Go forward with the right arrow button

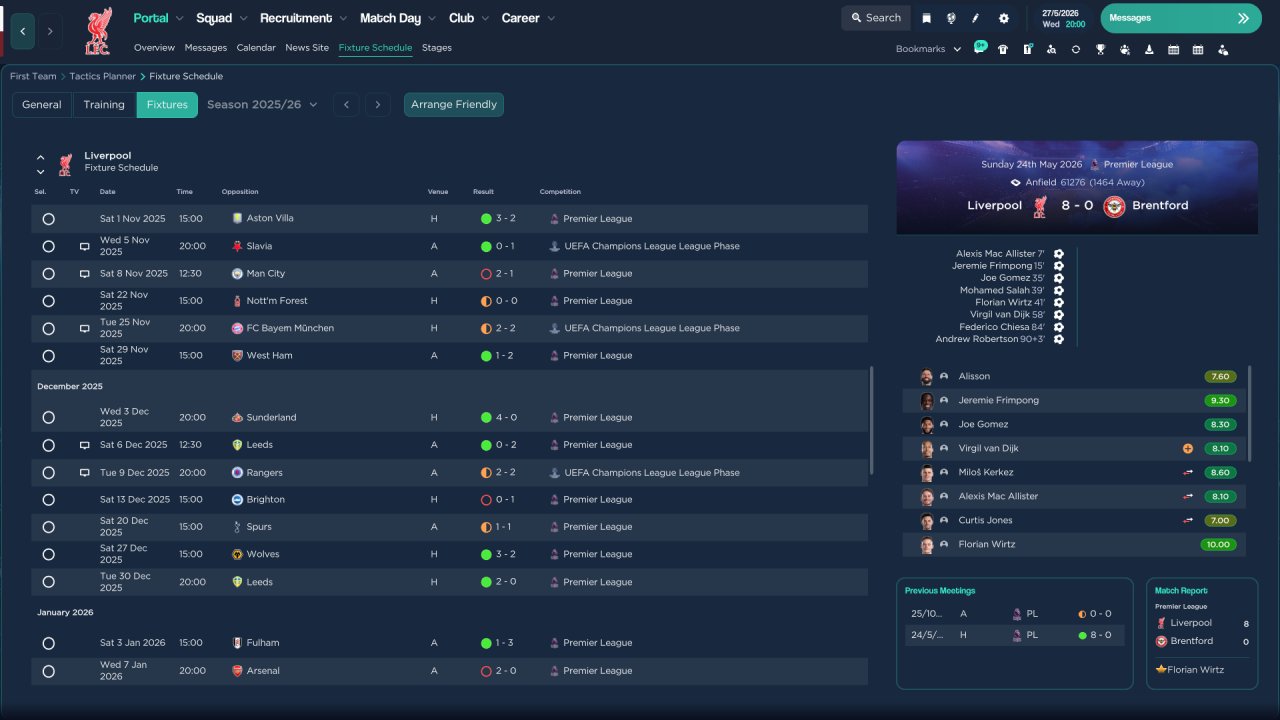[x=50, y=31]
